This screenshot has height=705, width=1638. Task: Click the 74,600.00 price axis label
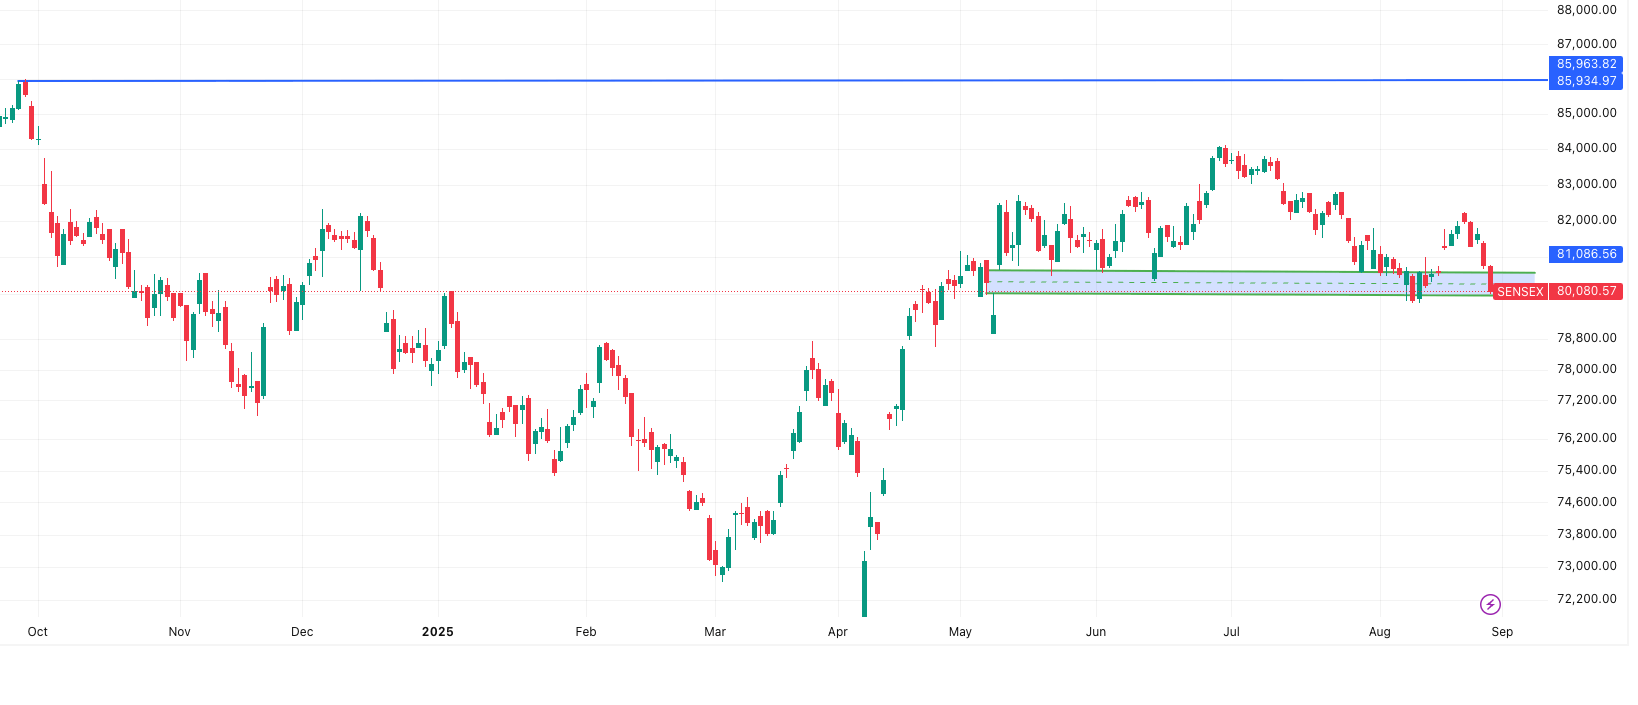pyautogui.click(x=1586, y=502)
